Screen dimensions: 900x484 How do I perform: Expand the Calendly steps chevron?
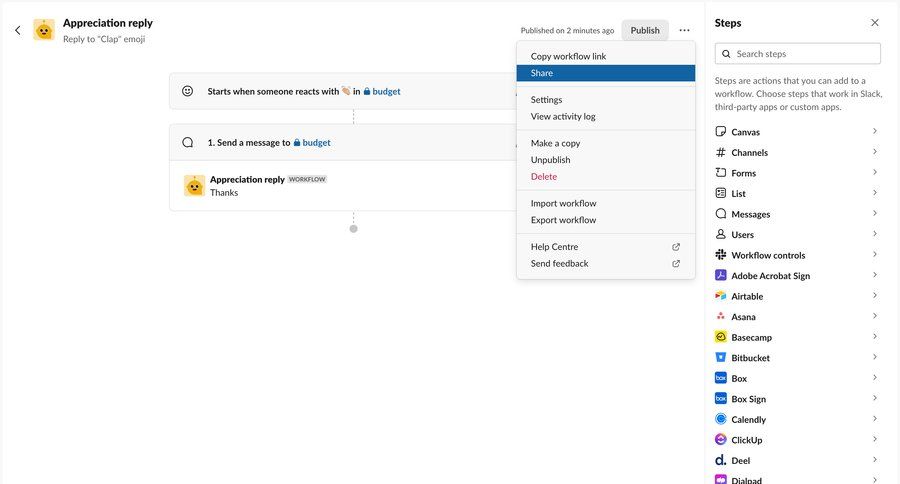(x=875, y=419)
